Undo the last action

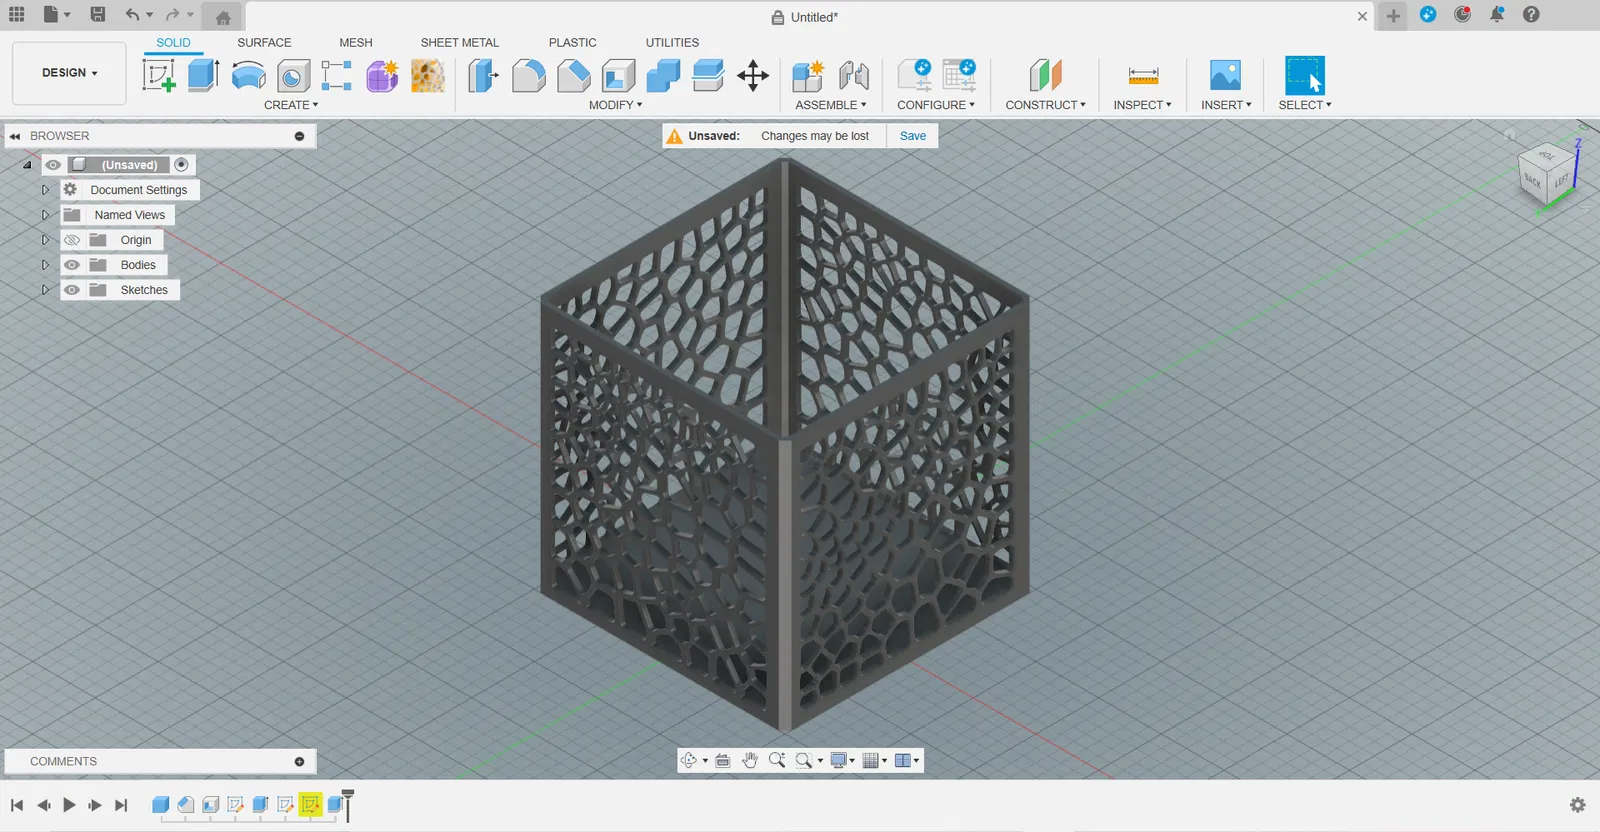[132, 15]
